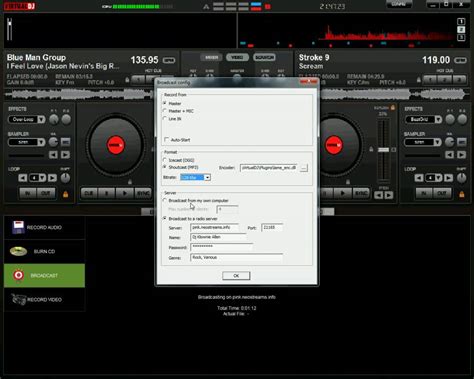
Task: Select the Broadcast panel
Action: (44, 275)
